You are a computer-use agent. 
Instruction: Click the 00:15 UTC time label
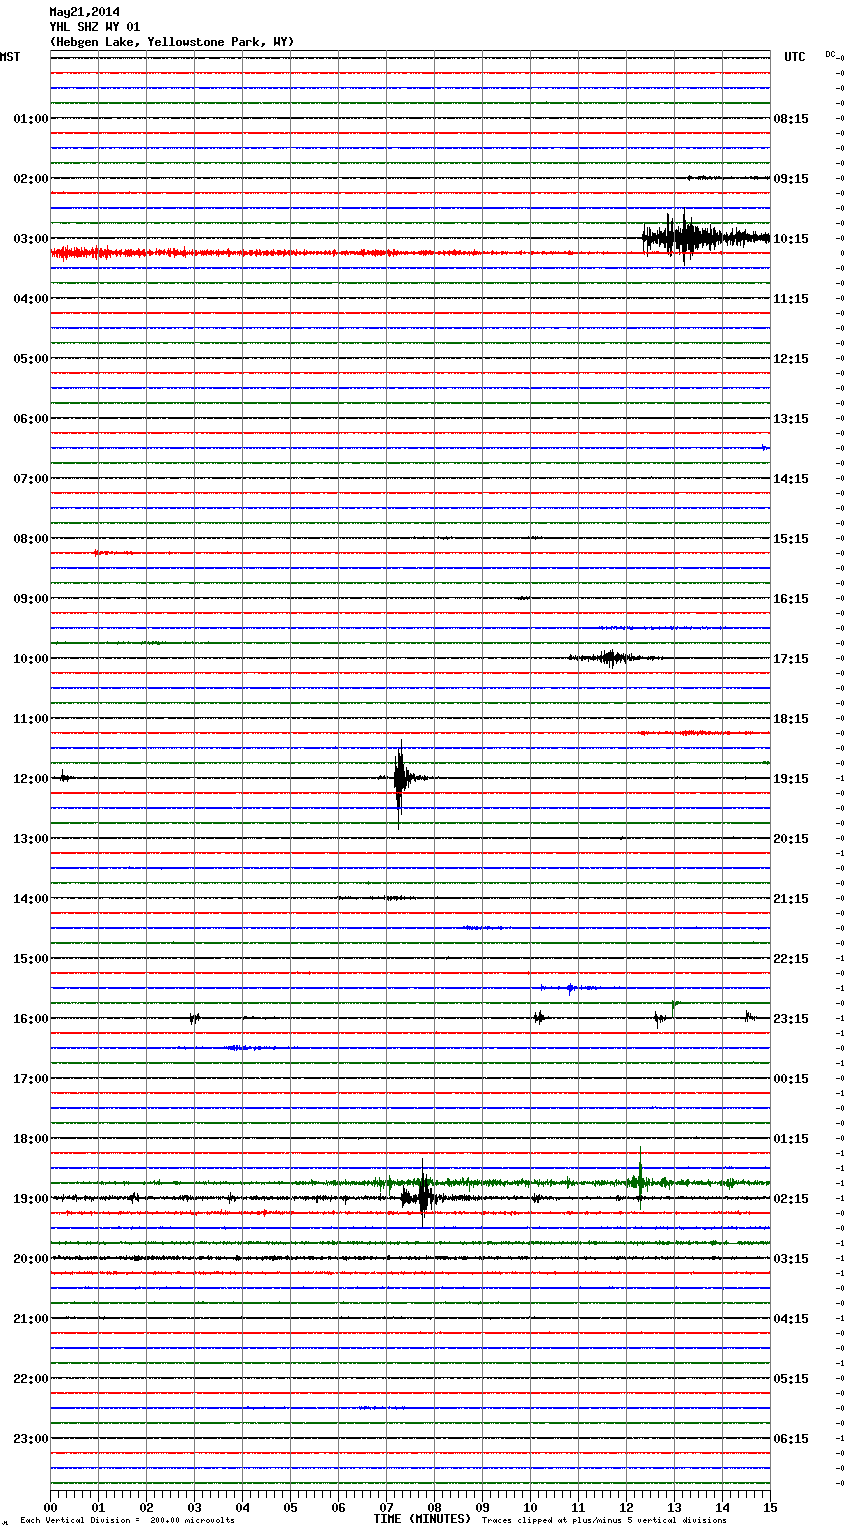point(791,1079)
